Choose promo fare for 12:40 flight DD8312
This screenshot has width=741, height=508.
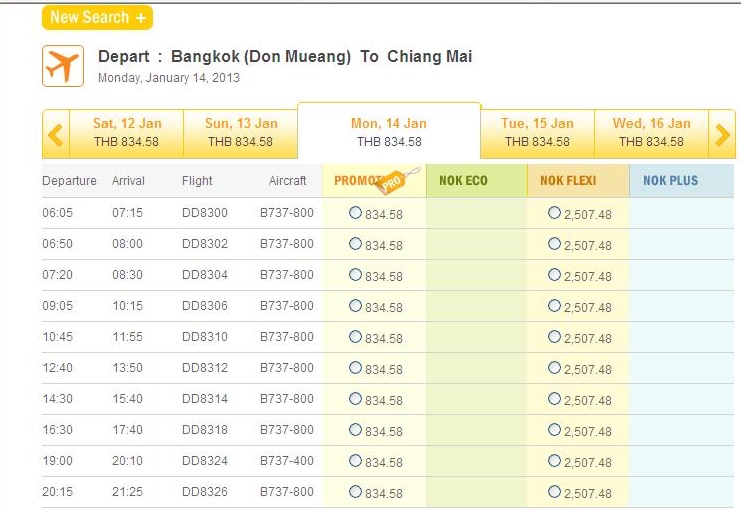pyautogui.click(x=355, y=368)
